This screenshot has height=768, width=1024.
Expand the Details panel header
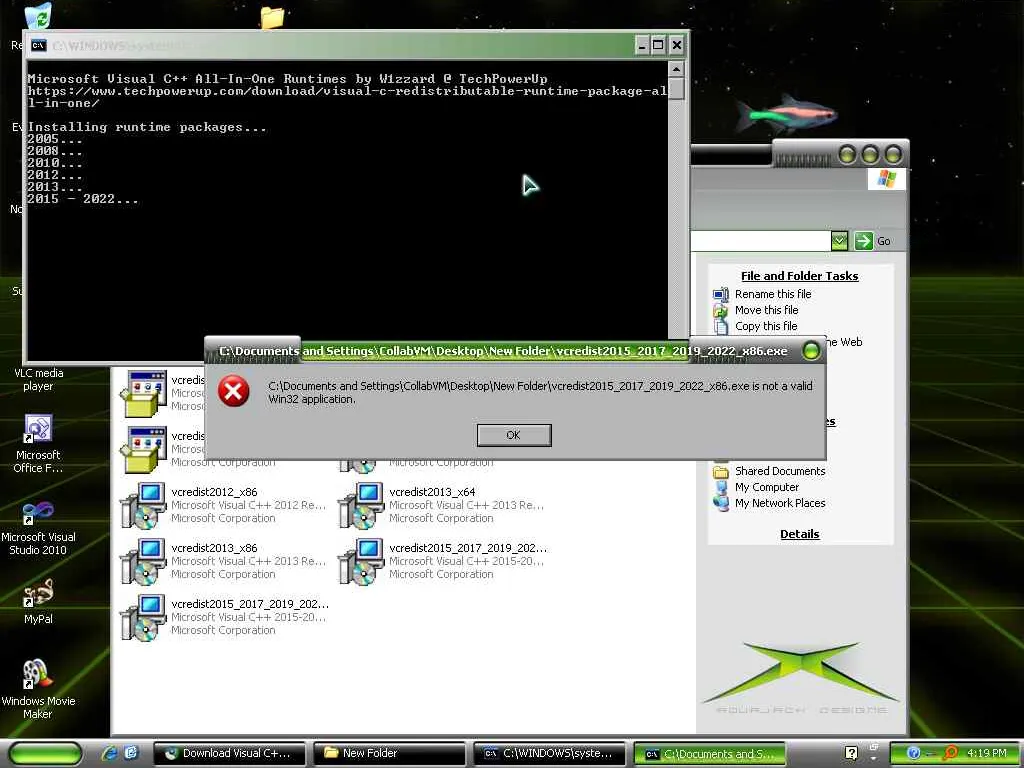799,534
